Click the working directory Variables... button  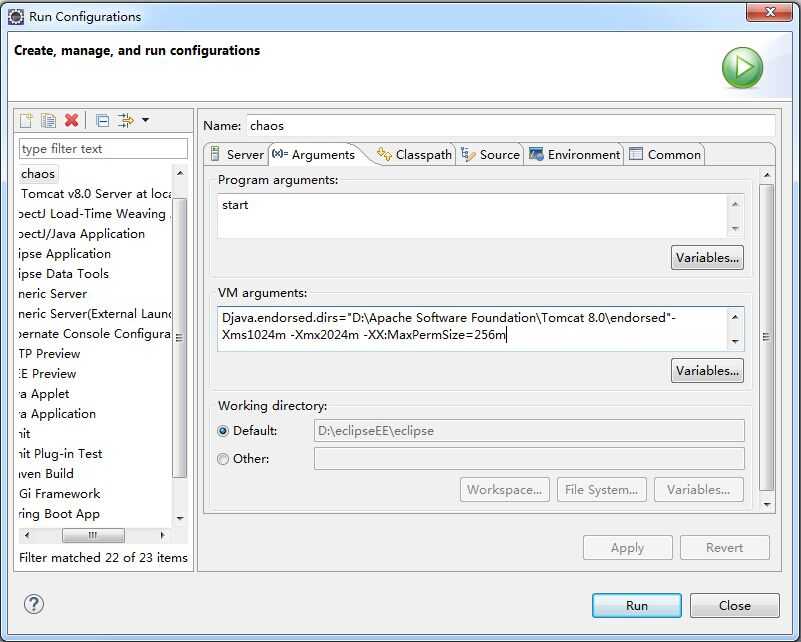coord(698,490)
